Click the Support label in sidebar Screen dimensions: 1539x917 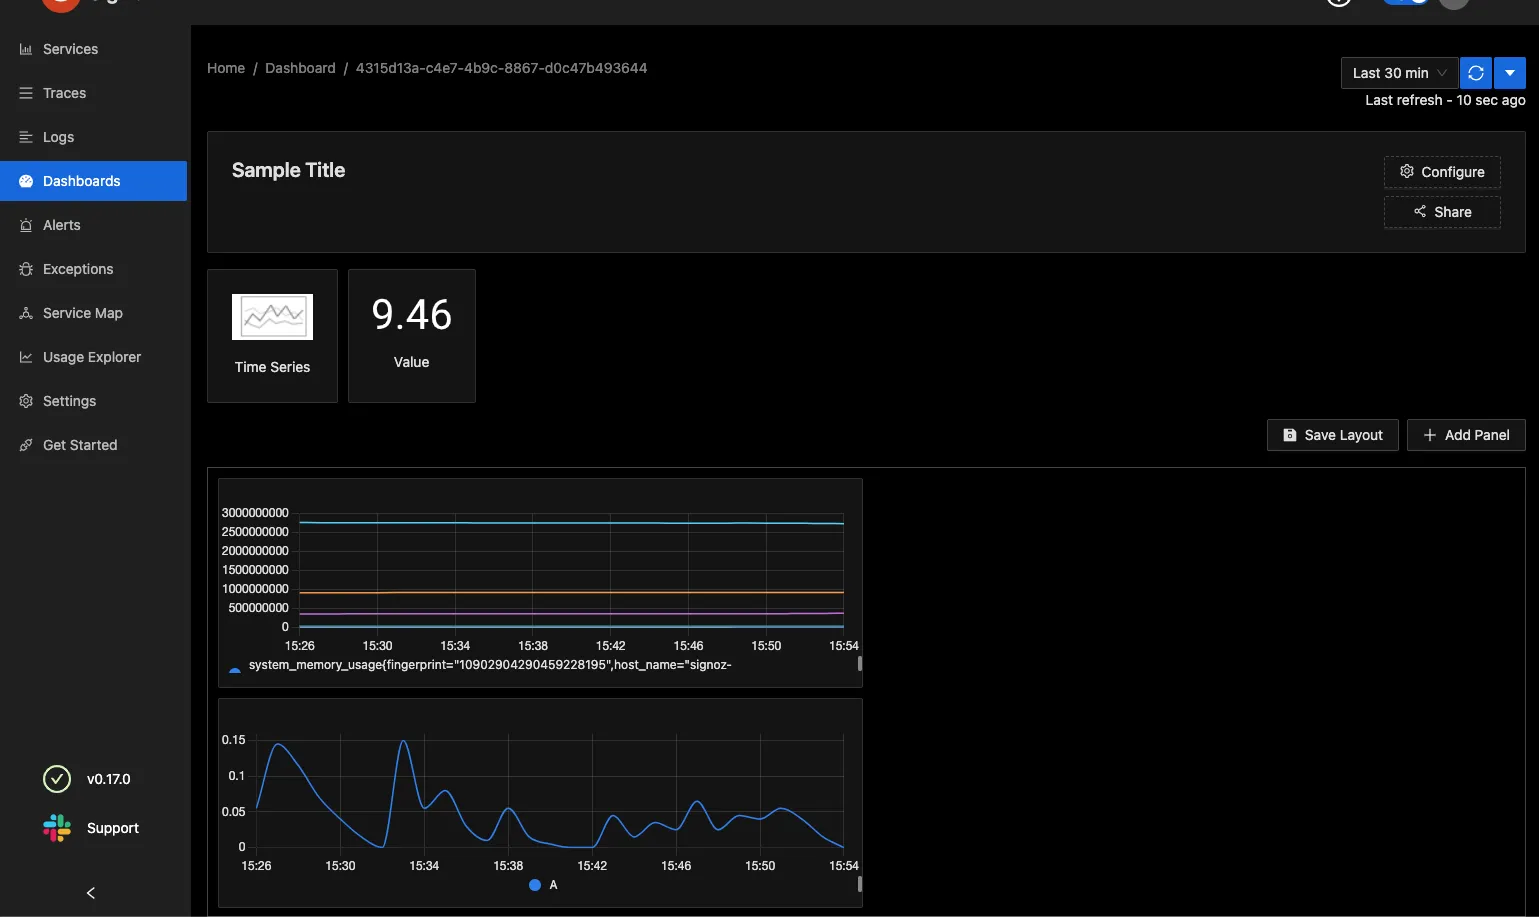pyautogui.click(x=112, y=828)
